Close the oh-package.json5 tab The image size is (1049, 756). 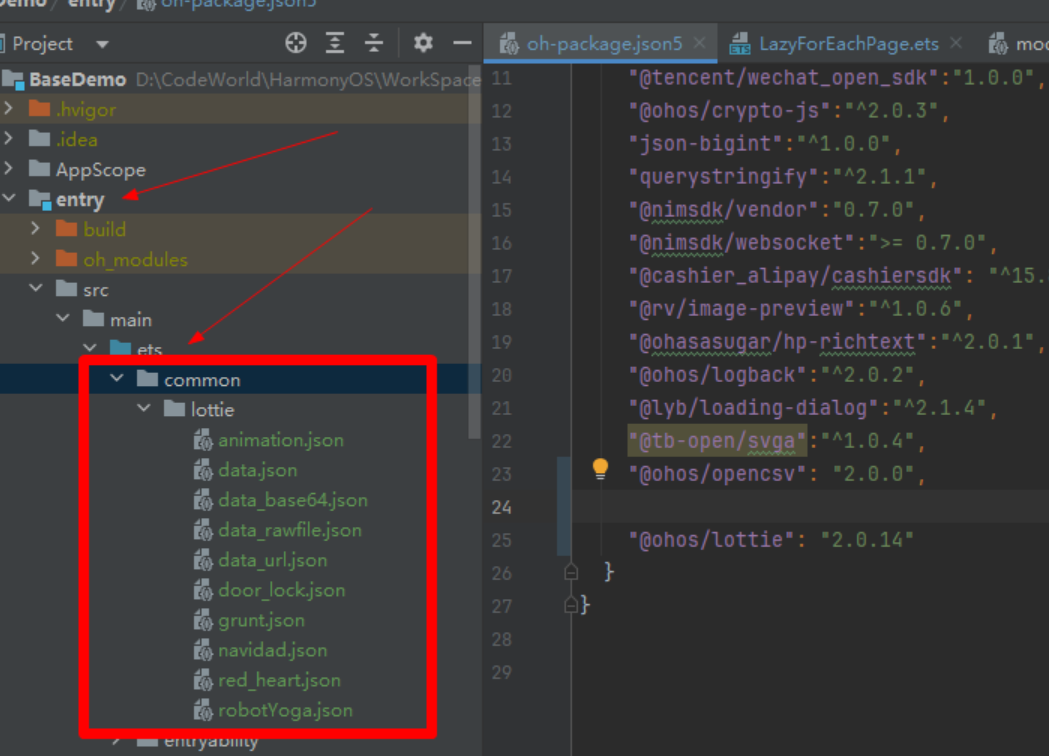(x=699, y=43)
